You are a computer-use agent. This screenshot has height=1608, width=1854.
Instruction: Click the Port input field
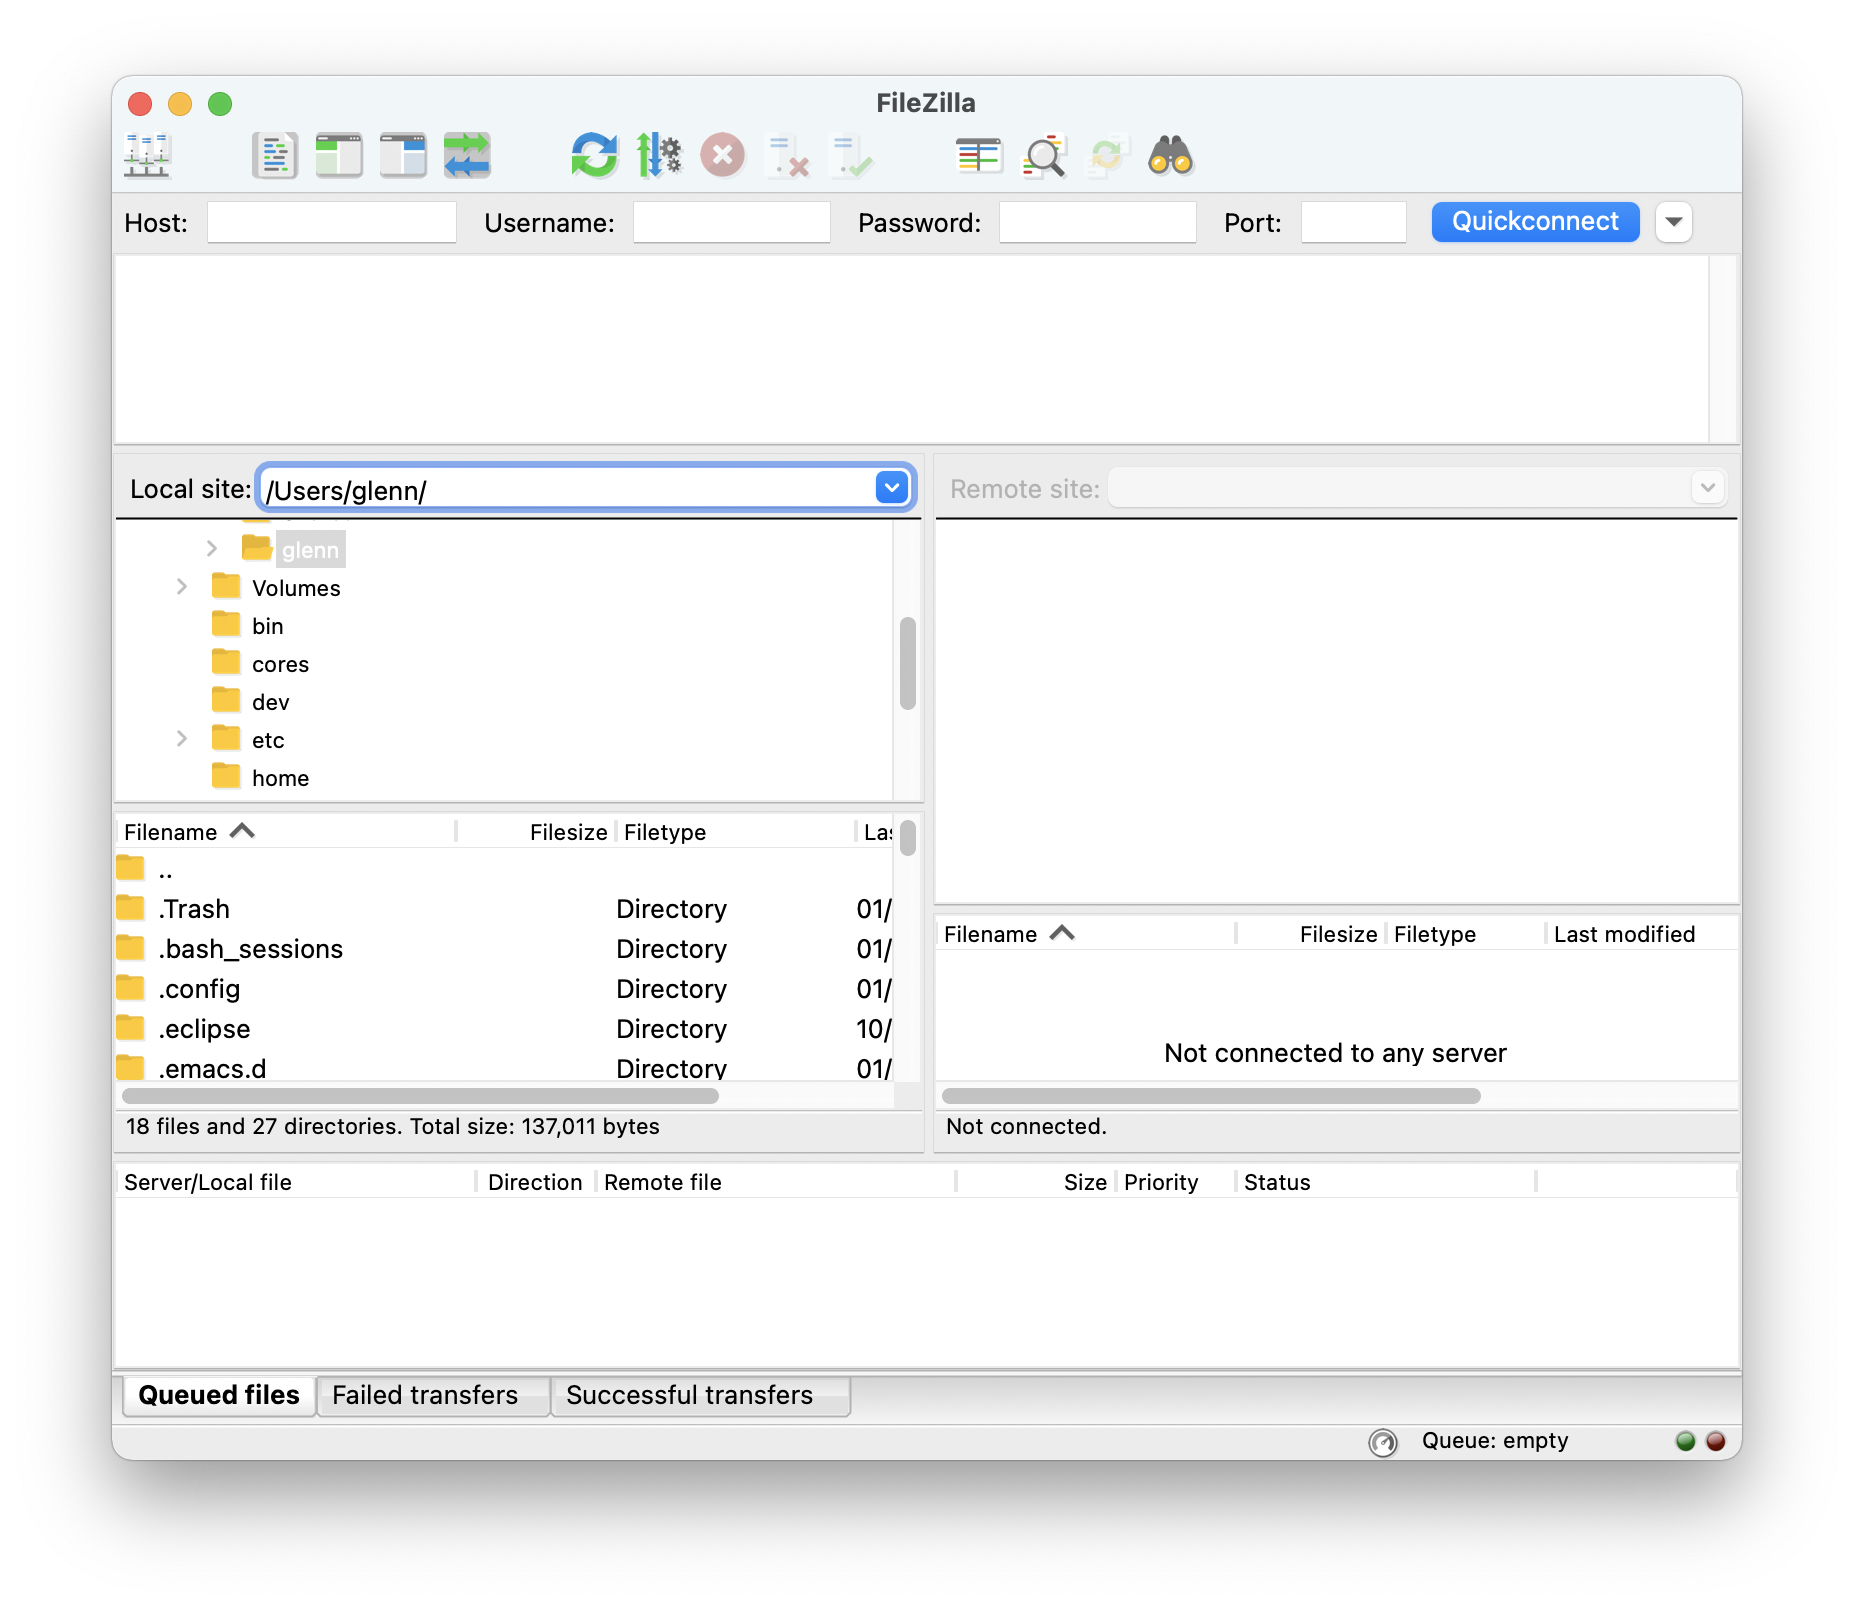coord(1354,222)
